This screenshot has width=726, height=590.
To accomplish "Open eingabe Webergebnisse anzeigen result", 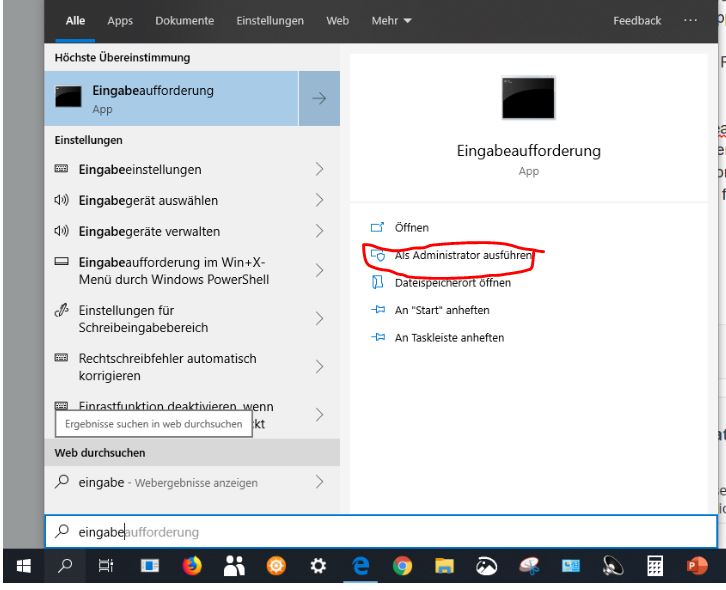I will click(192, 482).
